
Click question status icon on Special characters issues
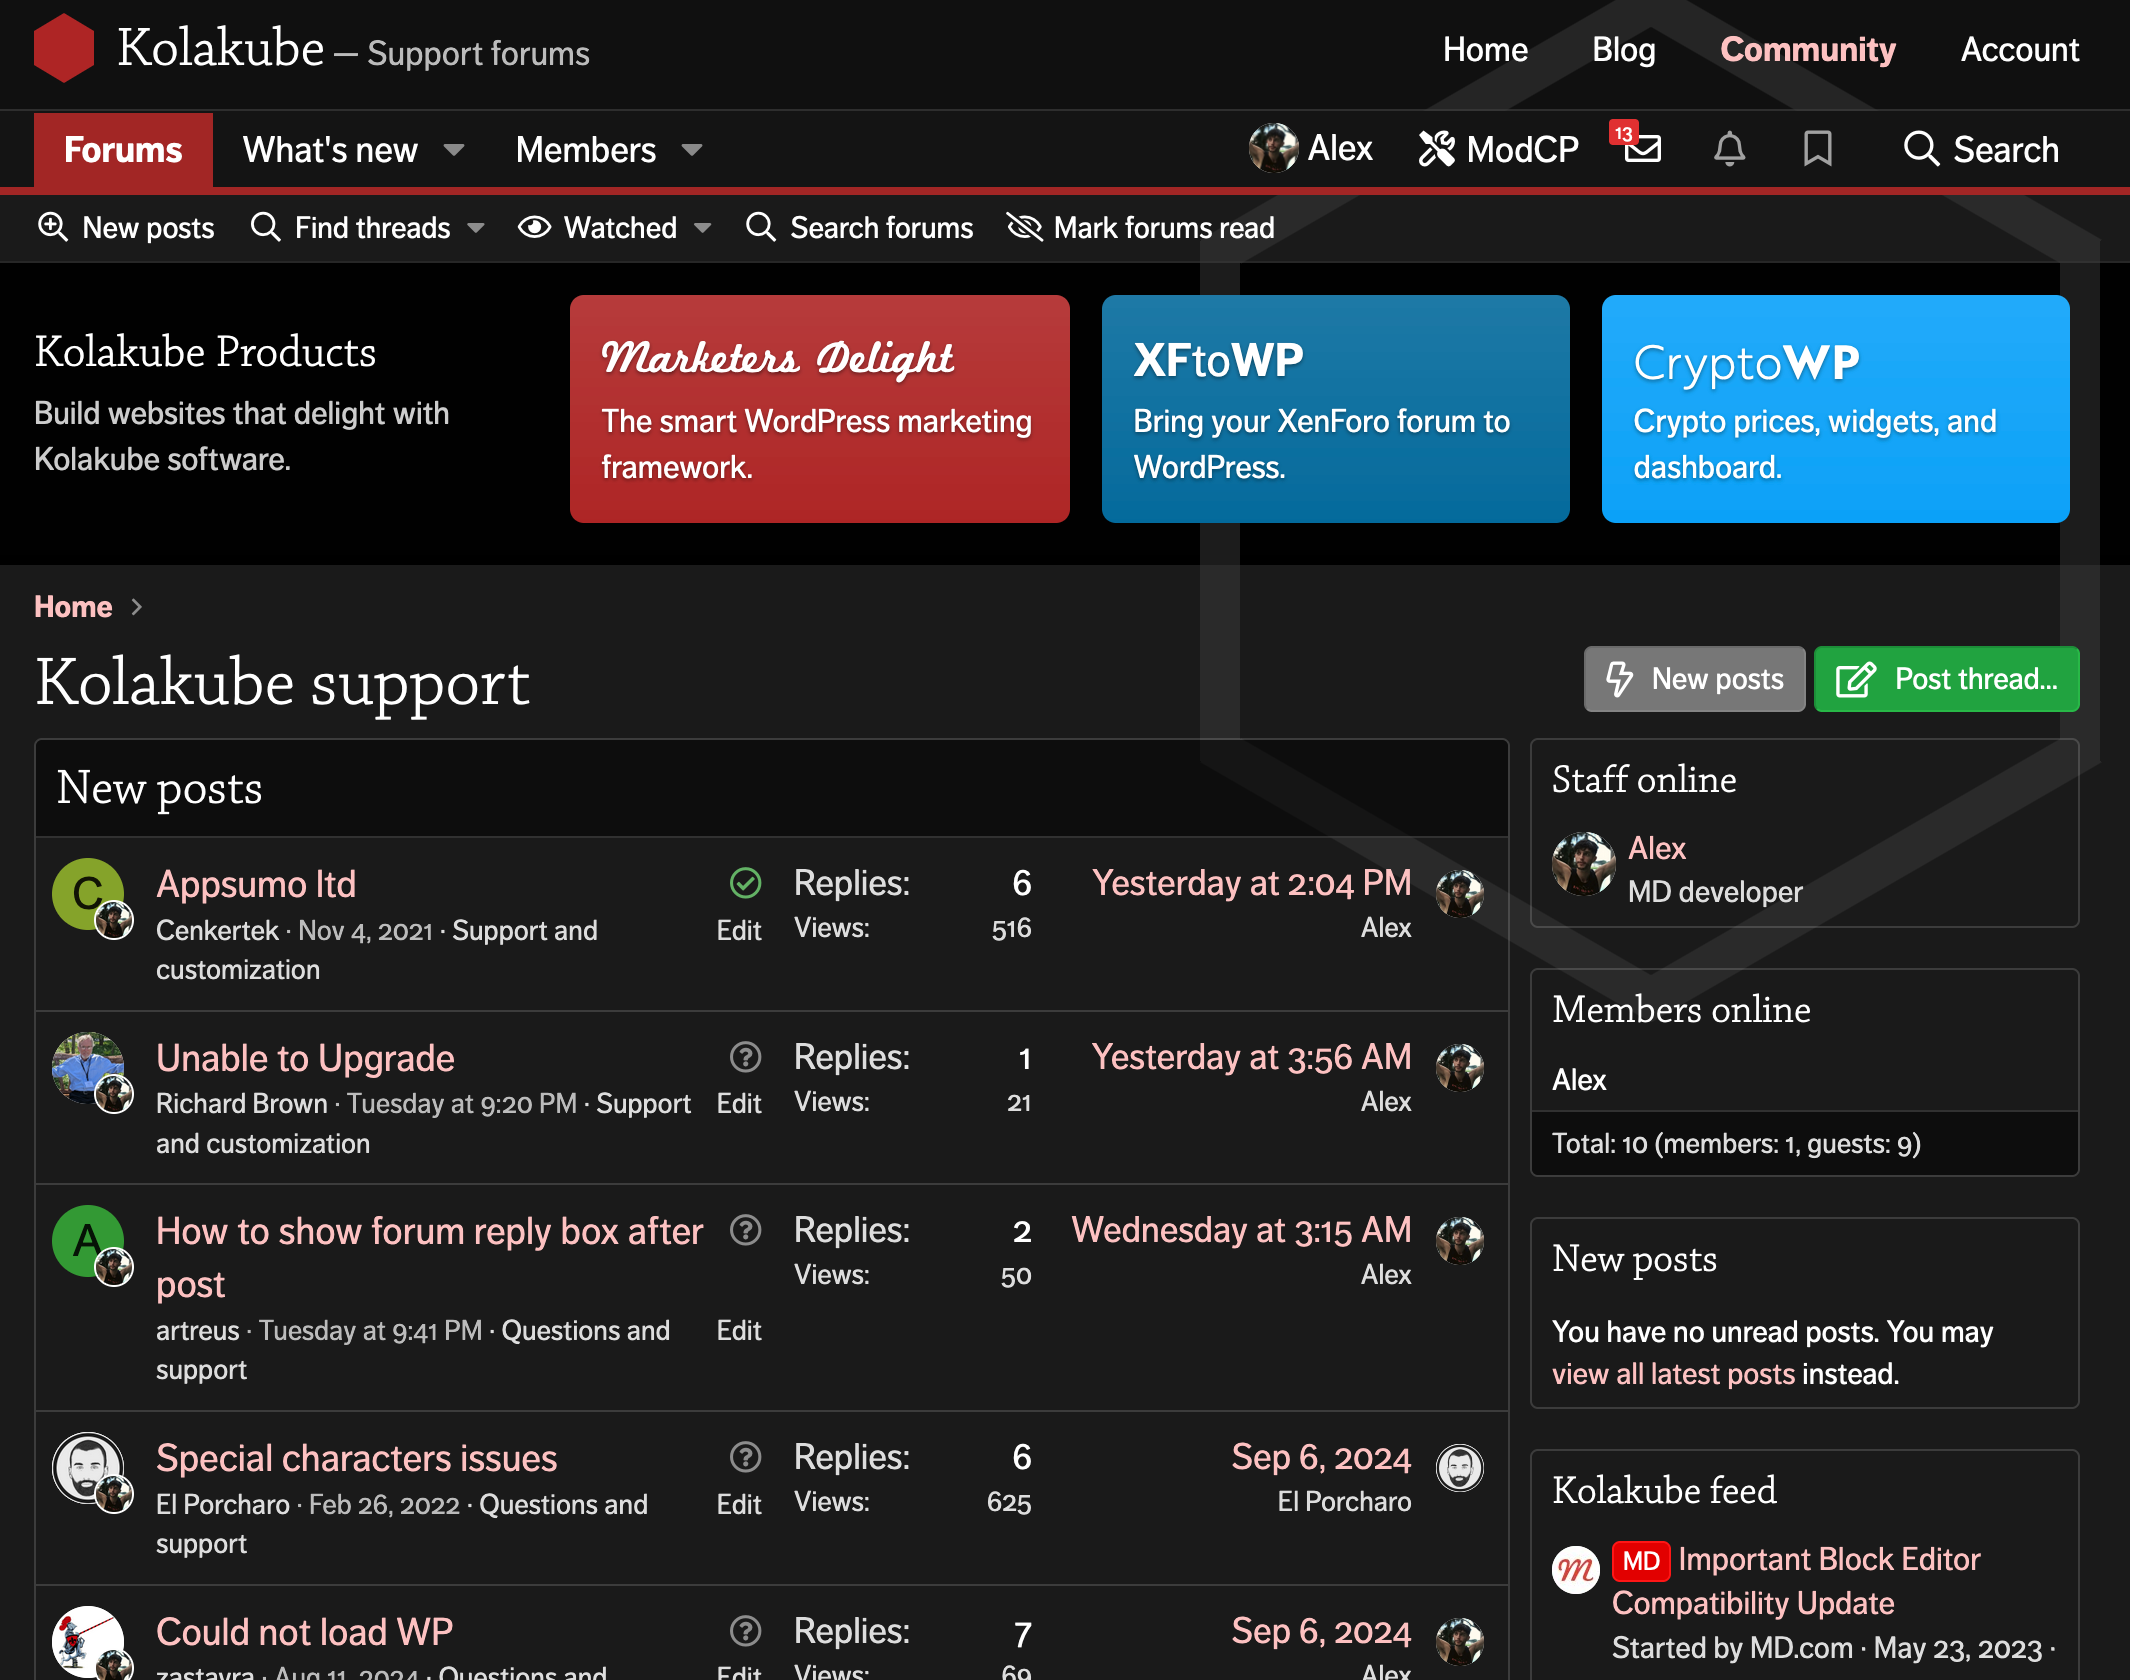pyautogui.click(x=745, y=1457)
